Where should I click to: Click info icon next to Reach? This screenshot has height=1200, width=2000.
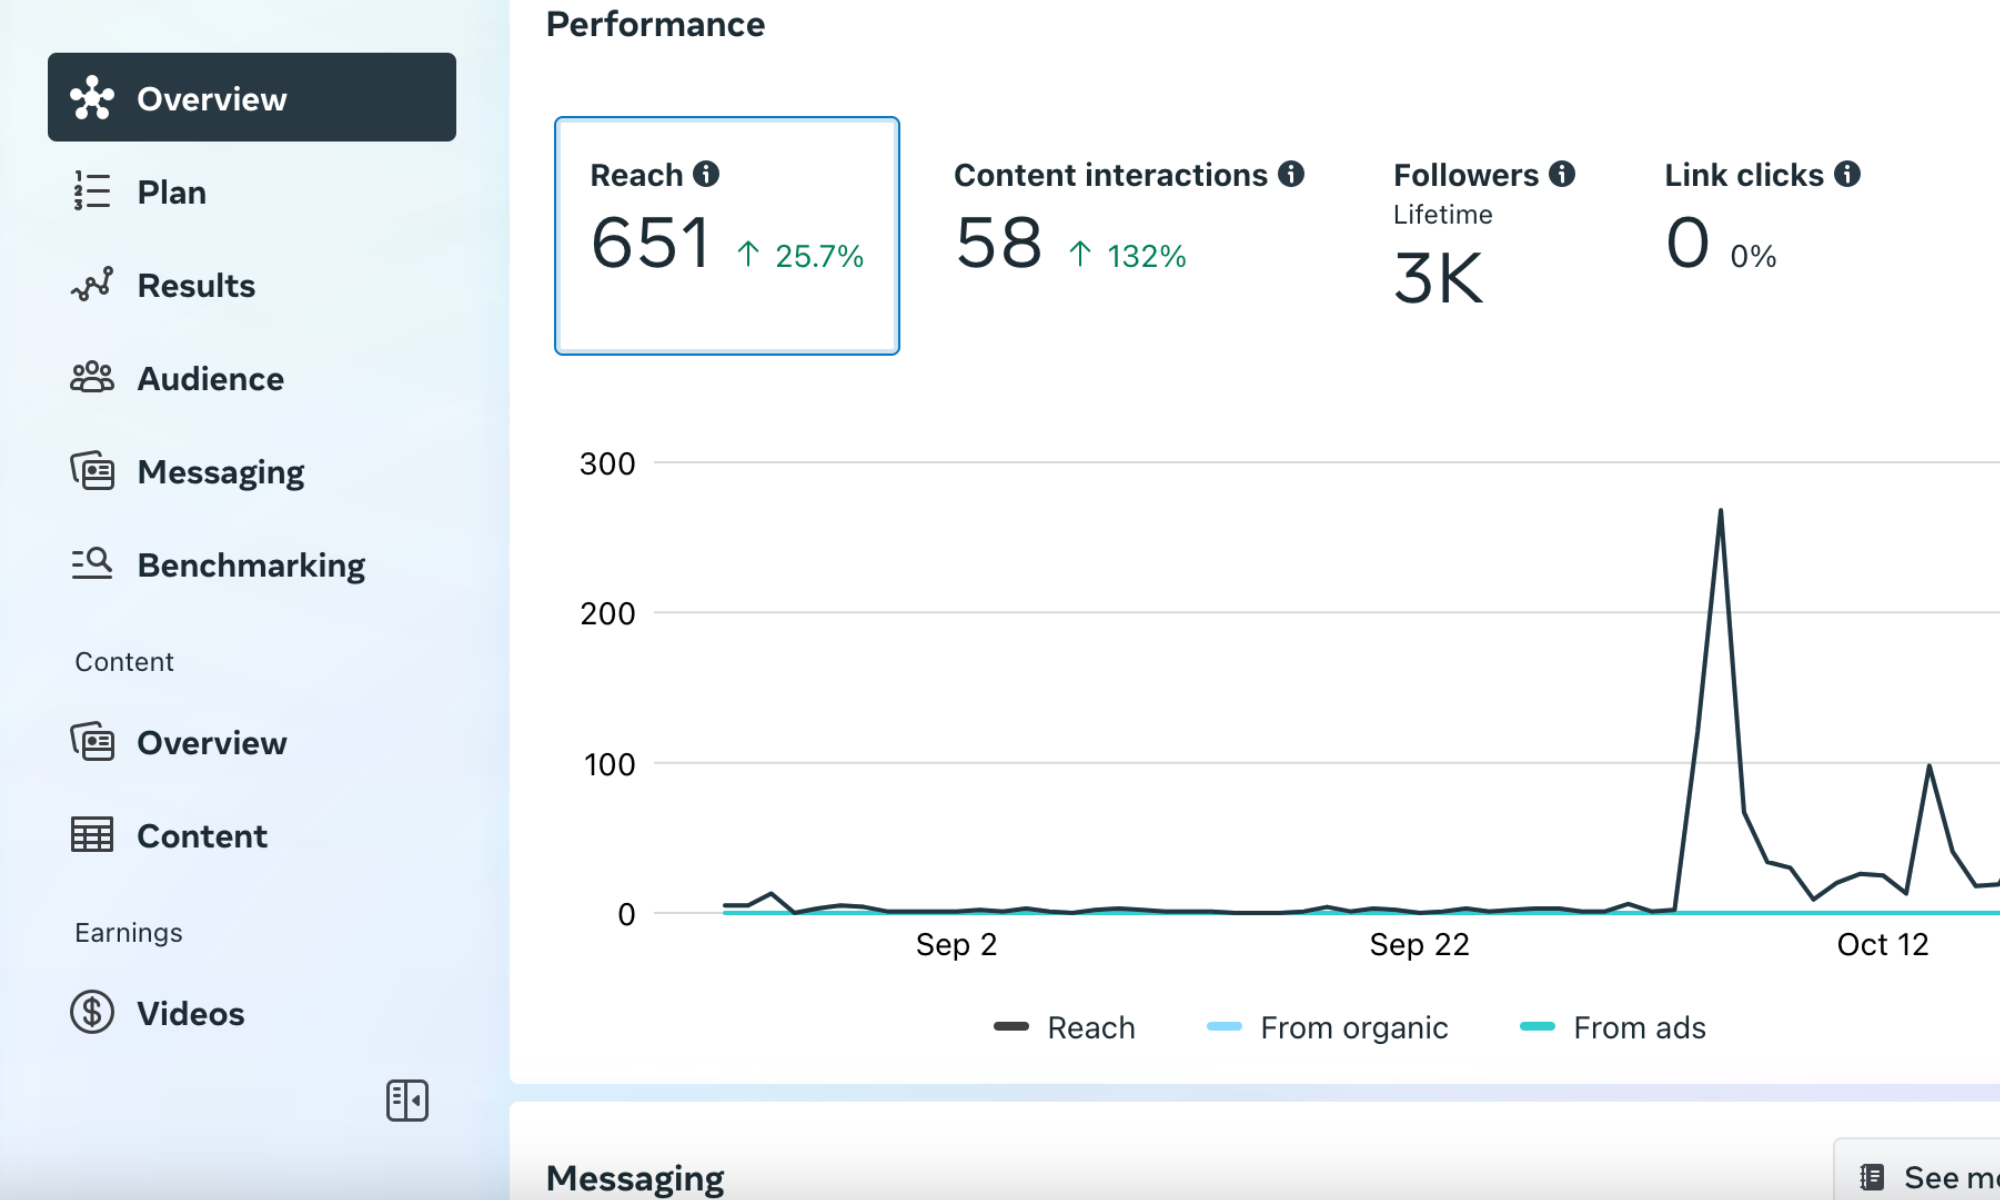(x=706, y=174)
